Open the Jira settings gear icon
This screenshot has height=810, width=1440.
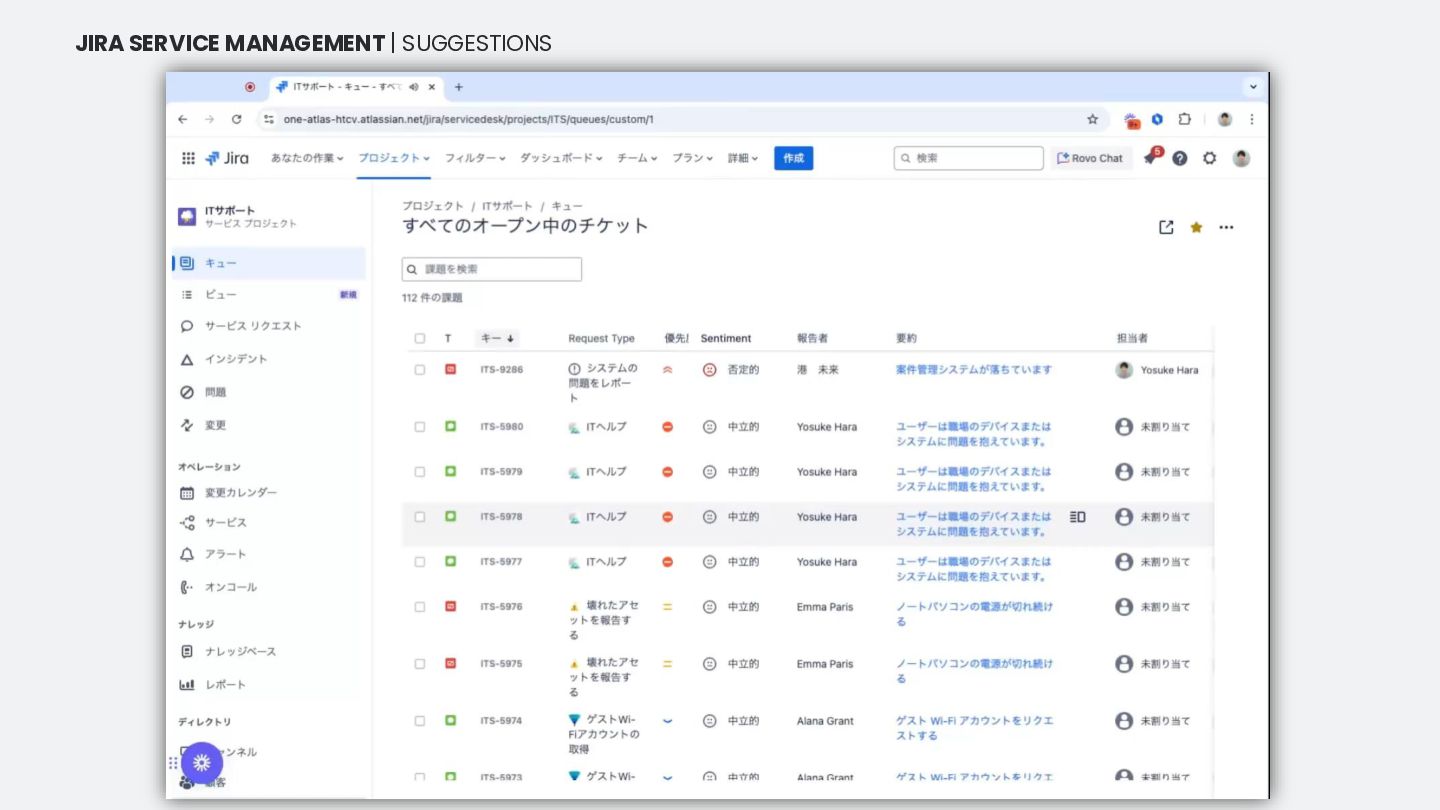1210,158
